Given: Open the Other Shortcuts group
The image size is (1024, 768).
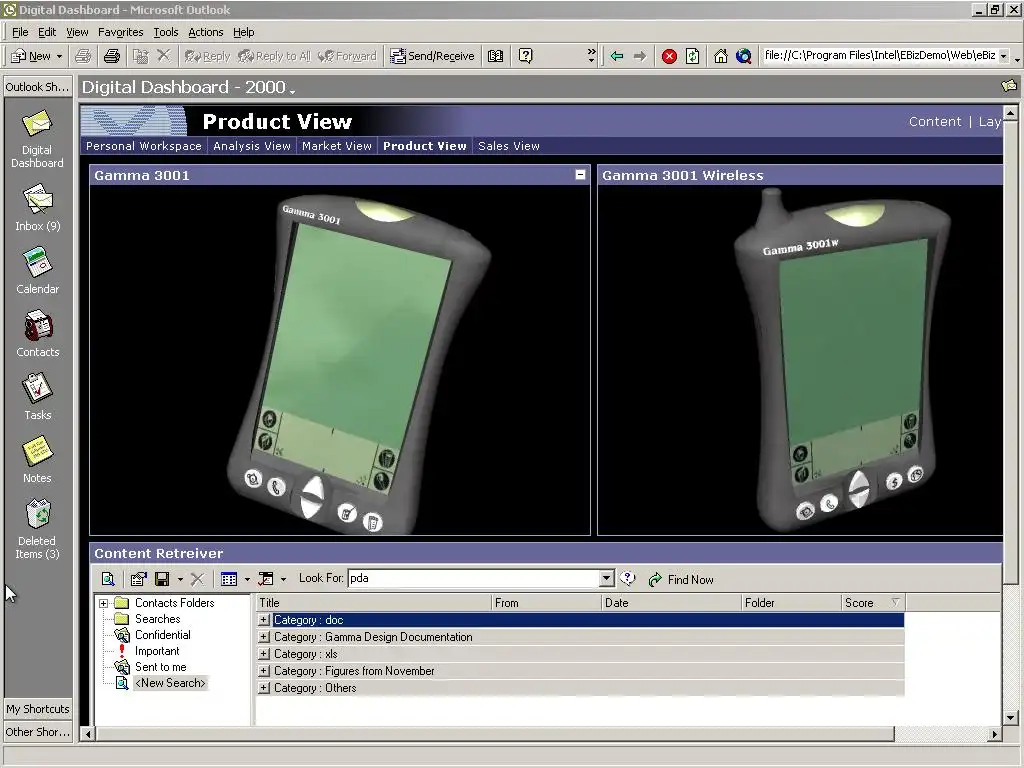Looking at the screenshot, I should 38,731.
